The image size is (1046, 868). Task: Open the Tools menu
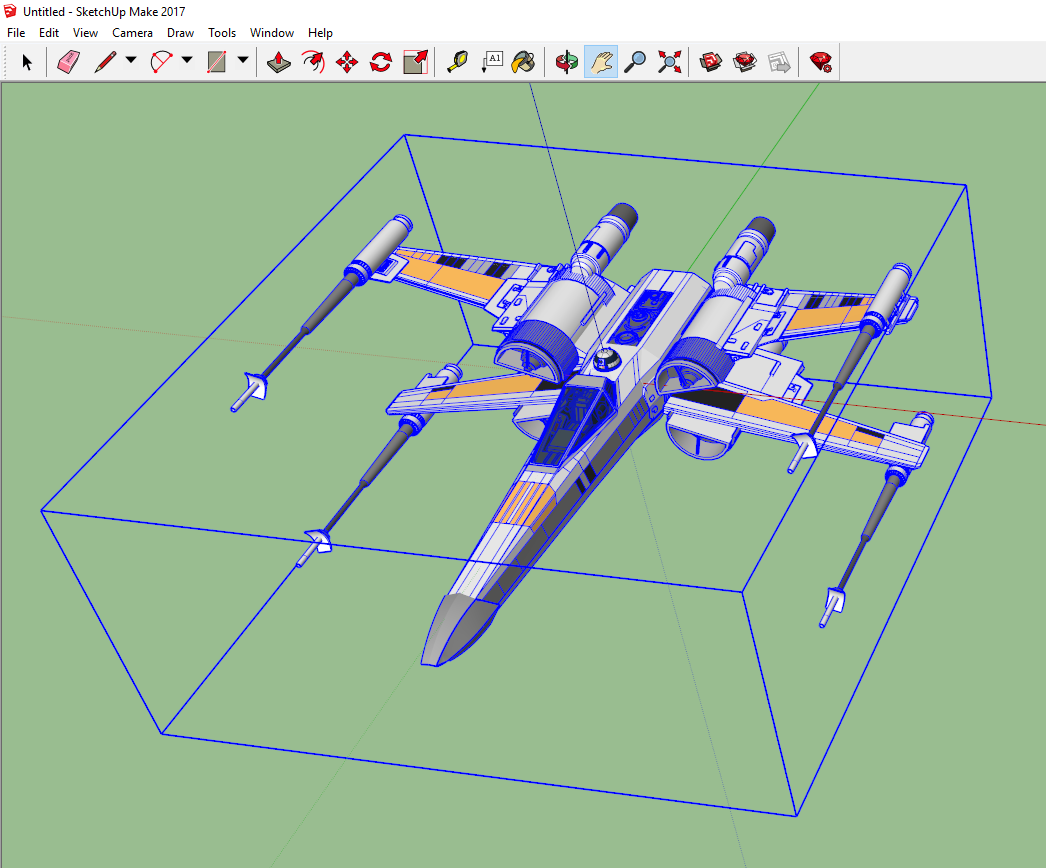pyautogui.click(x=221, y=33)
